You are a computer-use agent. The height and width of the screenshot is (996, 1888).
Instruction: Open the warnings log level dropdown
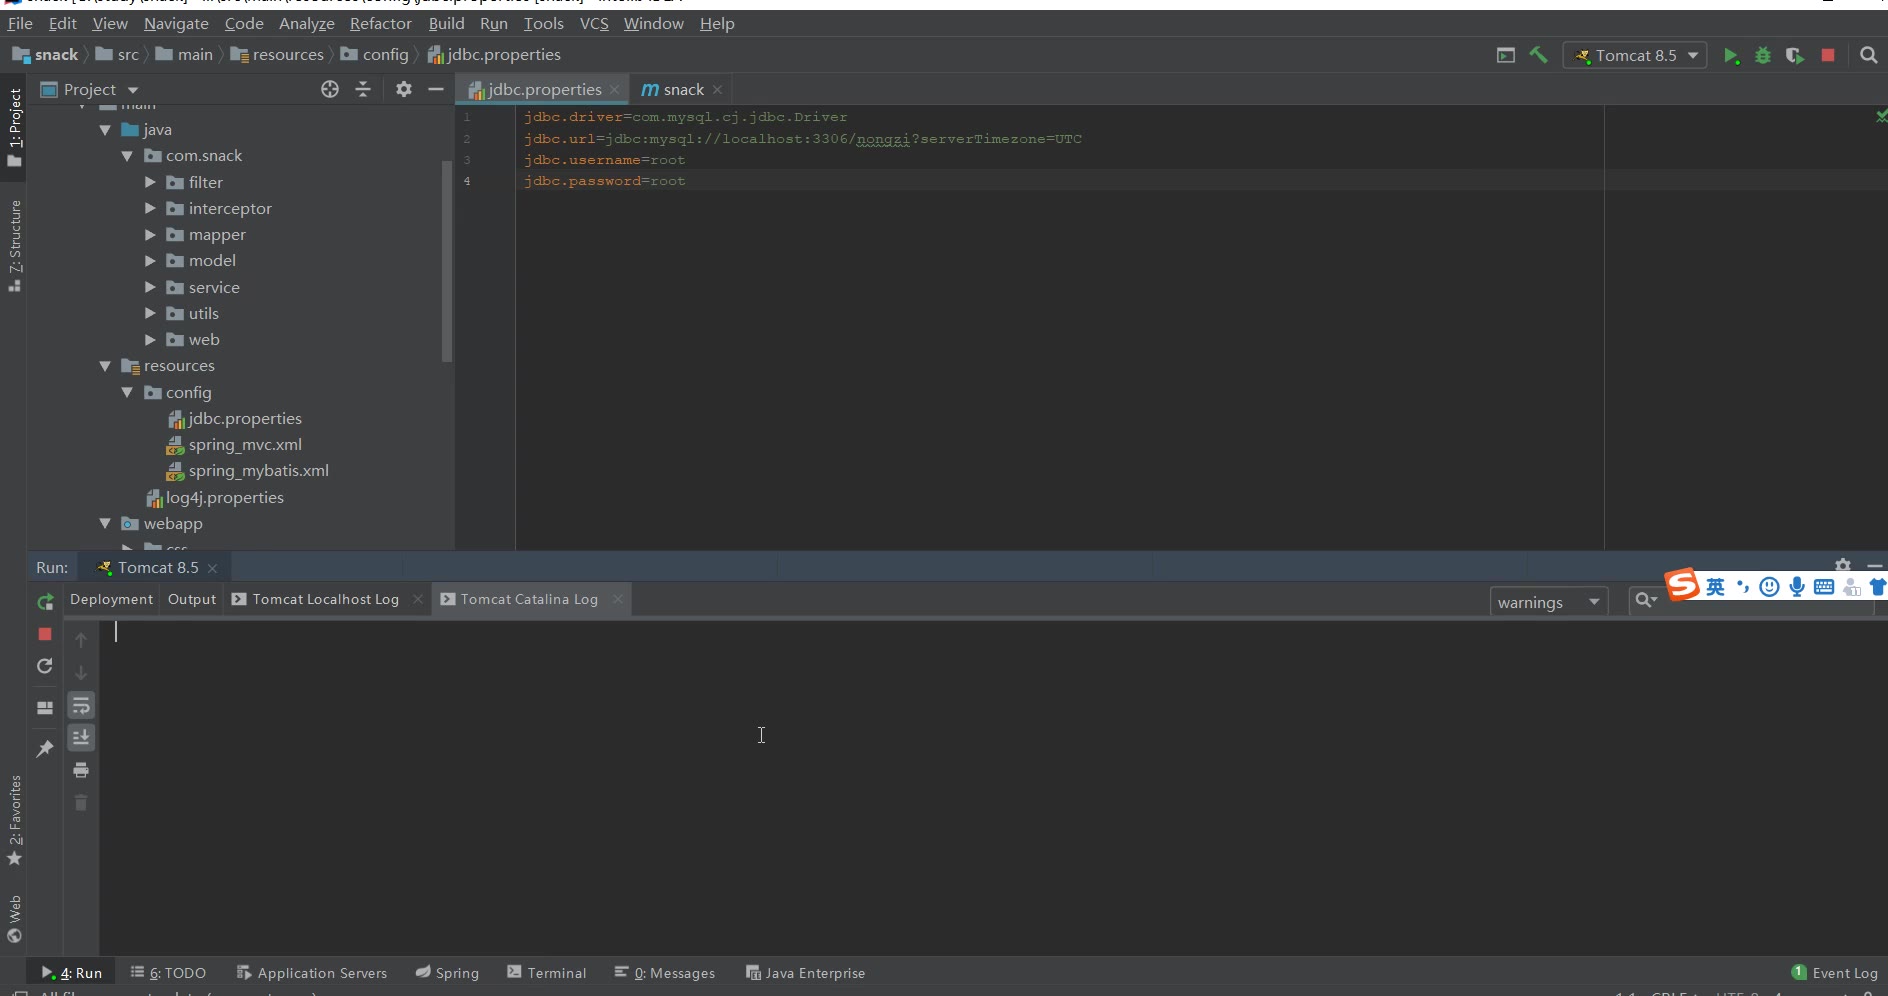tap(1548, 602)
